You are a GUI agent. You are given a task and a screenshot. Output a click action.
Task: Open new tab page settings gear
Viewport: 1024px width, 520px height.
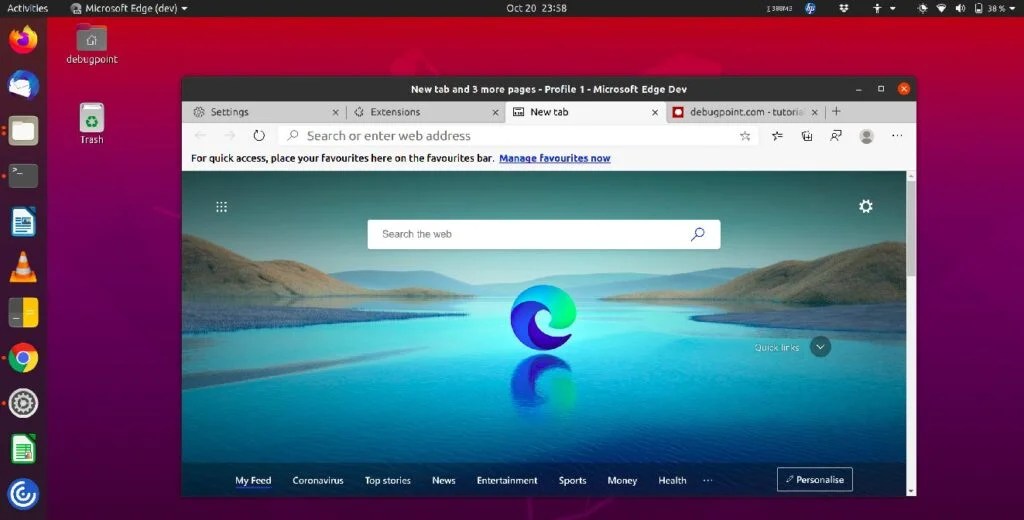pyautogui.click(x=866, y=206)
